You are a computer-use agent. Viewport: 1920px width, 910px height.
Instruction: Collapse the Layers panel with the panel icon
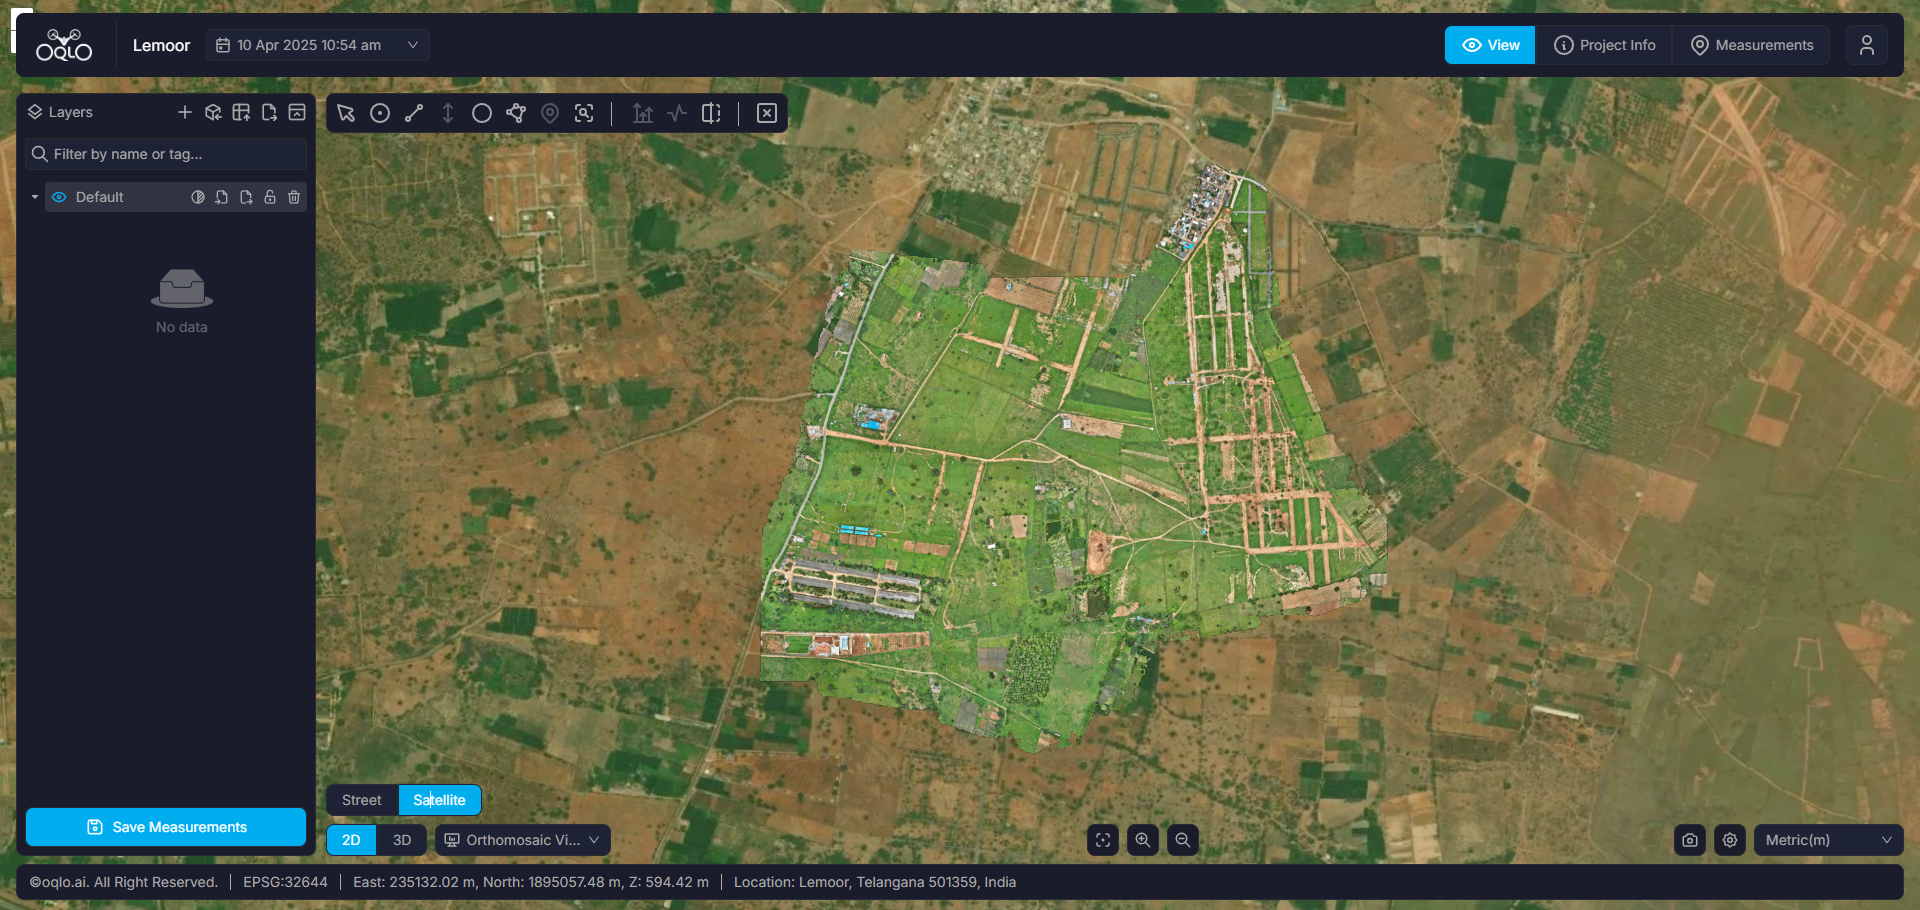tap(297, 112)
